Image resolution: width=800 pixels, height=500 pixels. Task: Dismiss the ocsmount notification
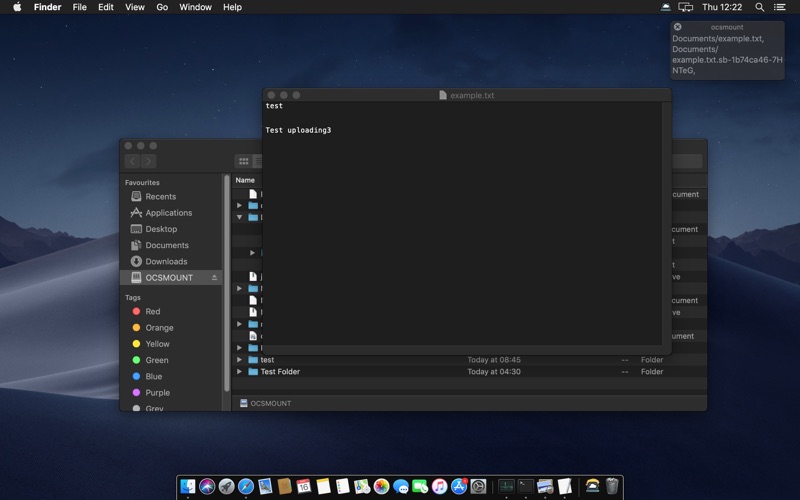click(677, 27)
